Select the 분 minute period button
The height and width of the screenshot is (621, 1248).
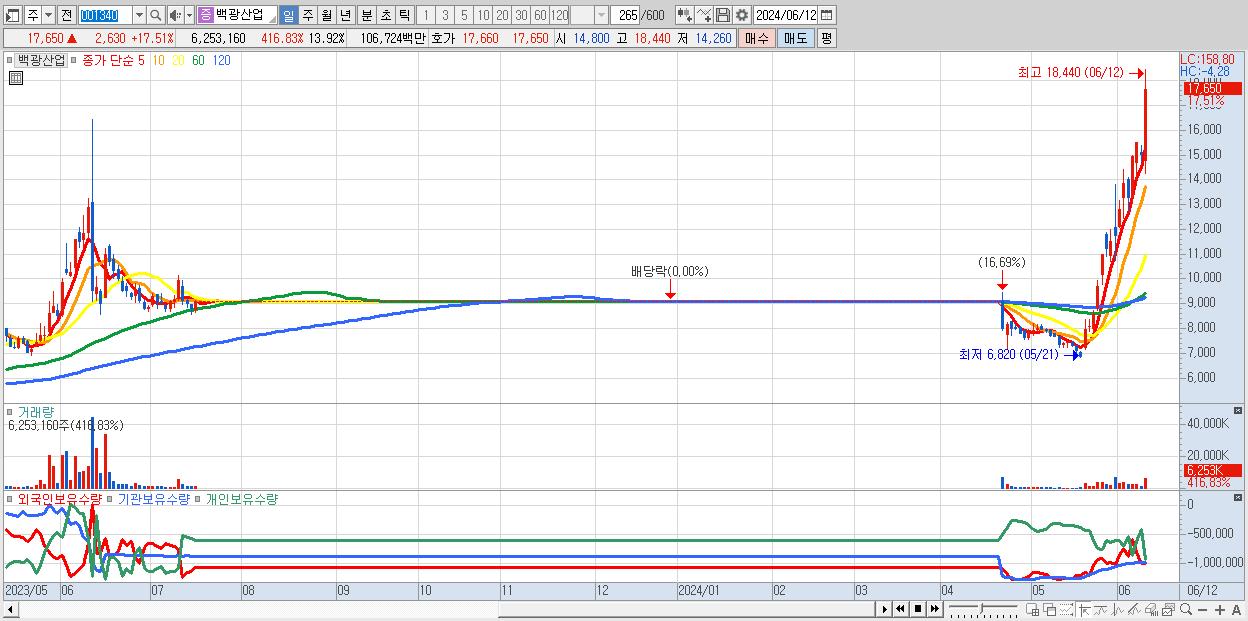tap(366, 15)
